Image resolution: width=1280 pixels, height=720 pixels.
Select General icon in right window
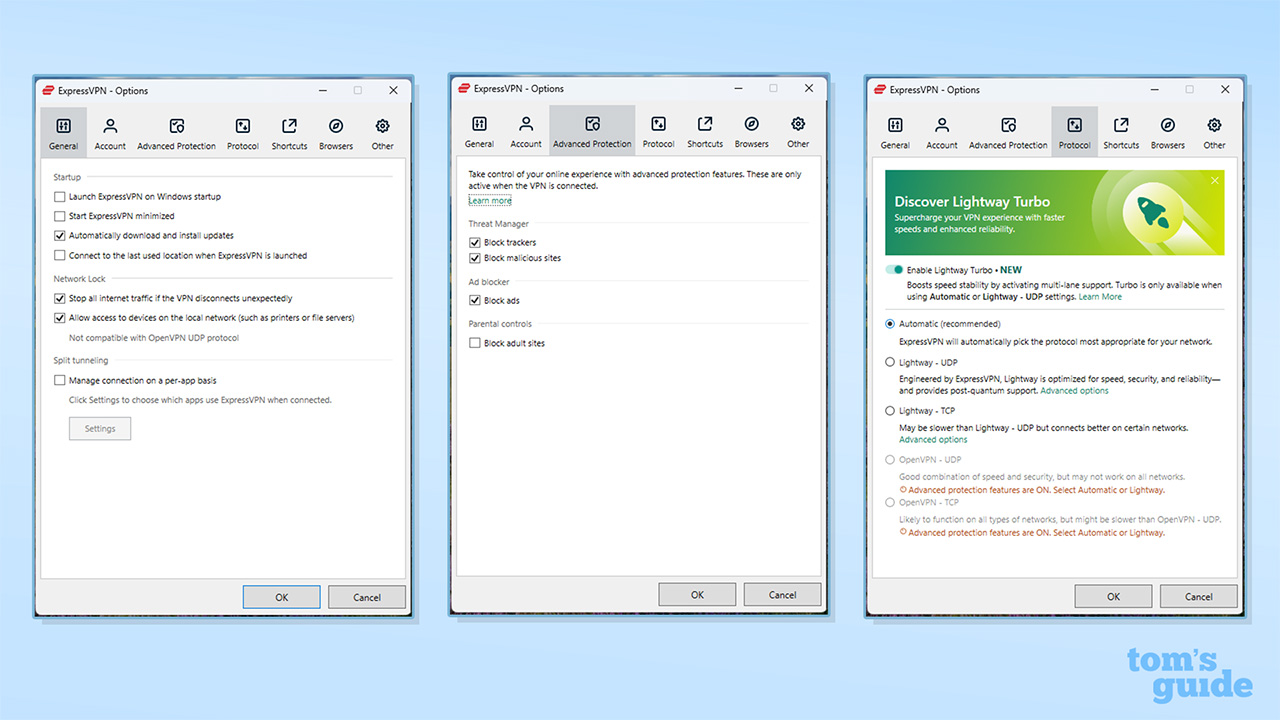coord(895,125)
